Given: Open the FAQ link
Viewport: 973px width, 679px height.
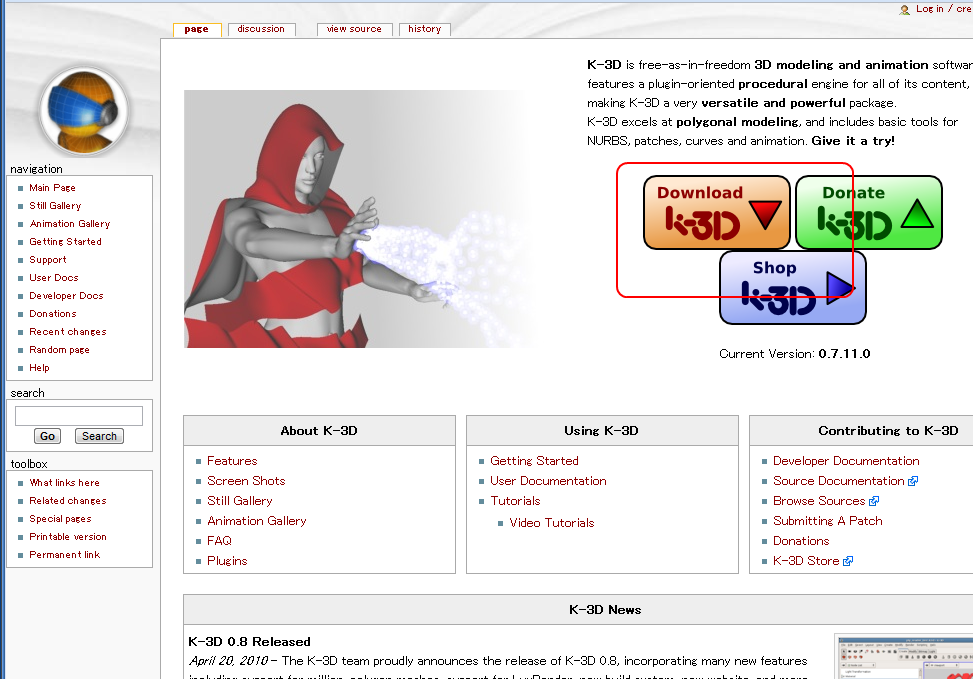Looking at the screenshot, I should point(219,541).
